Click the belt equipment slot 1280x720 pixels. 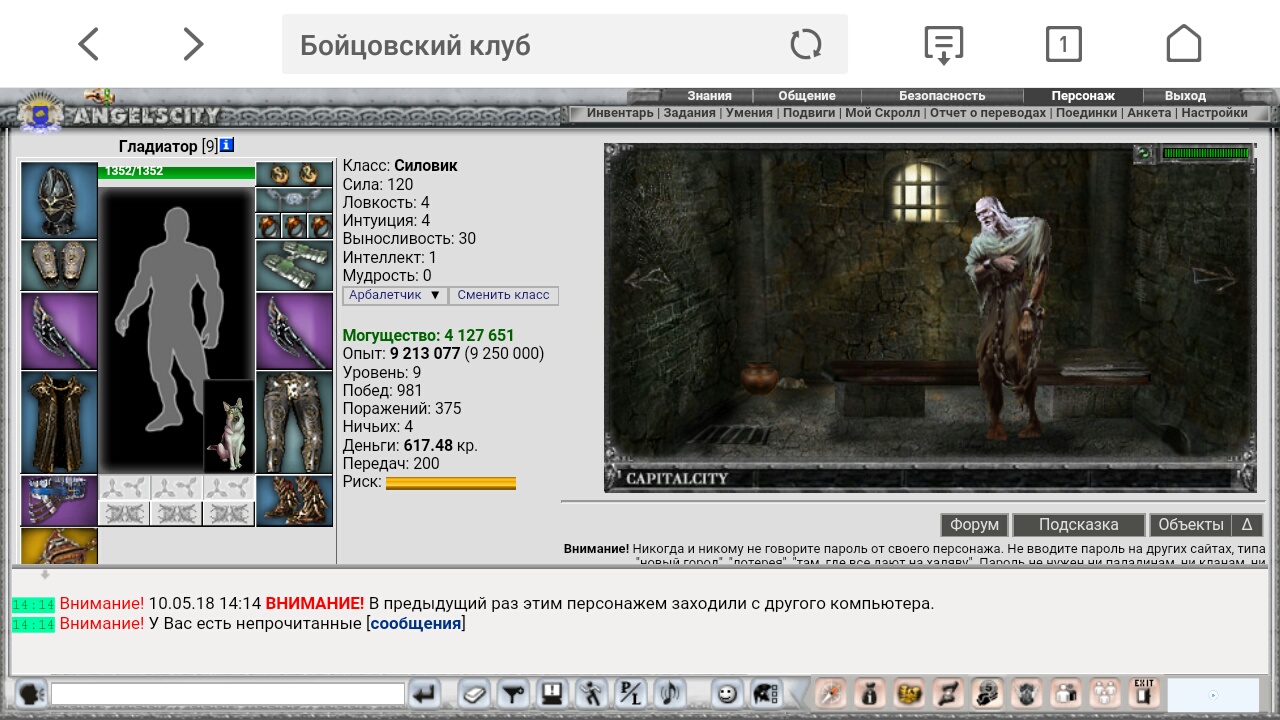point(59,500)
